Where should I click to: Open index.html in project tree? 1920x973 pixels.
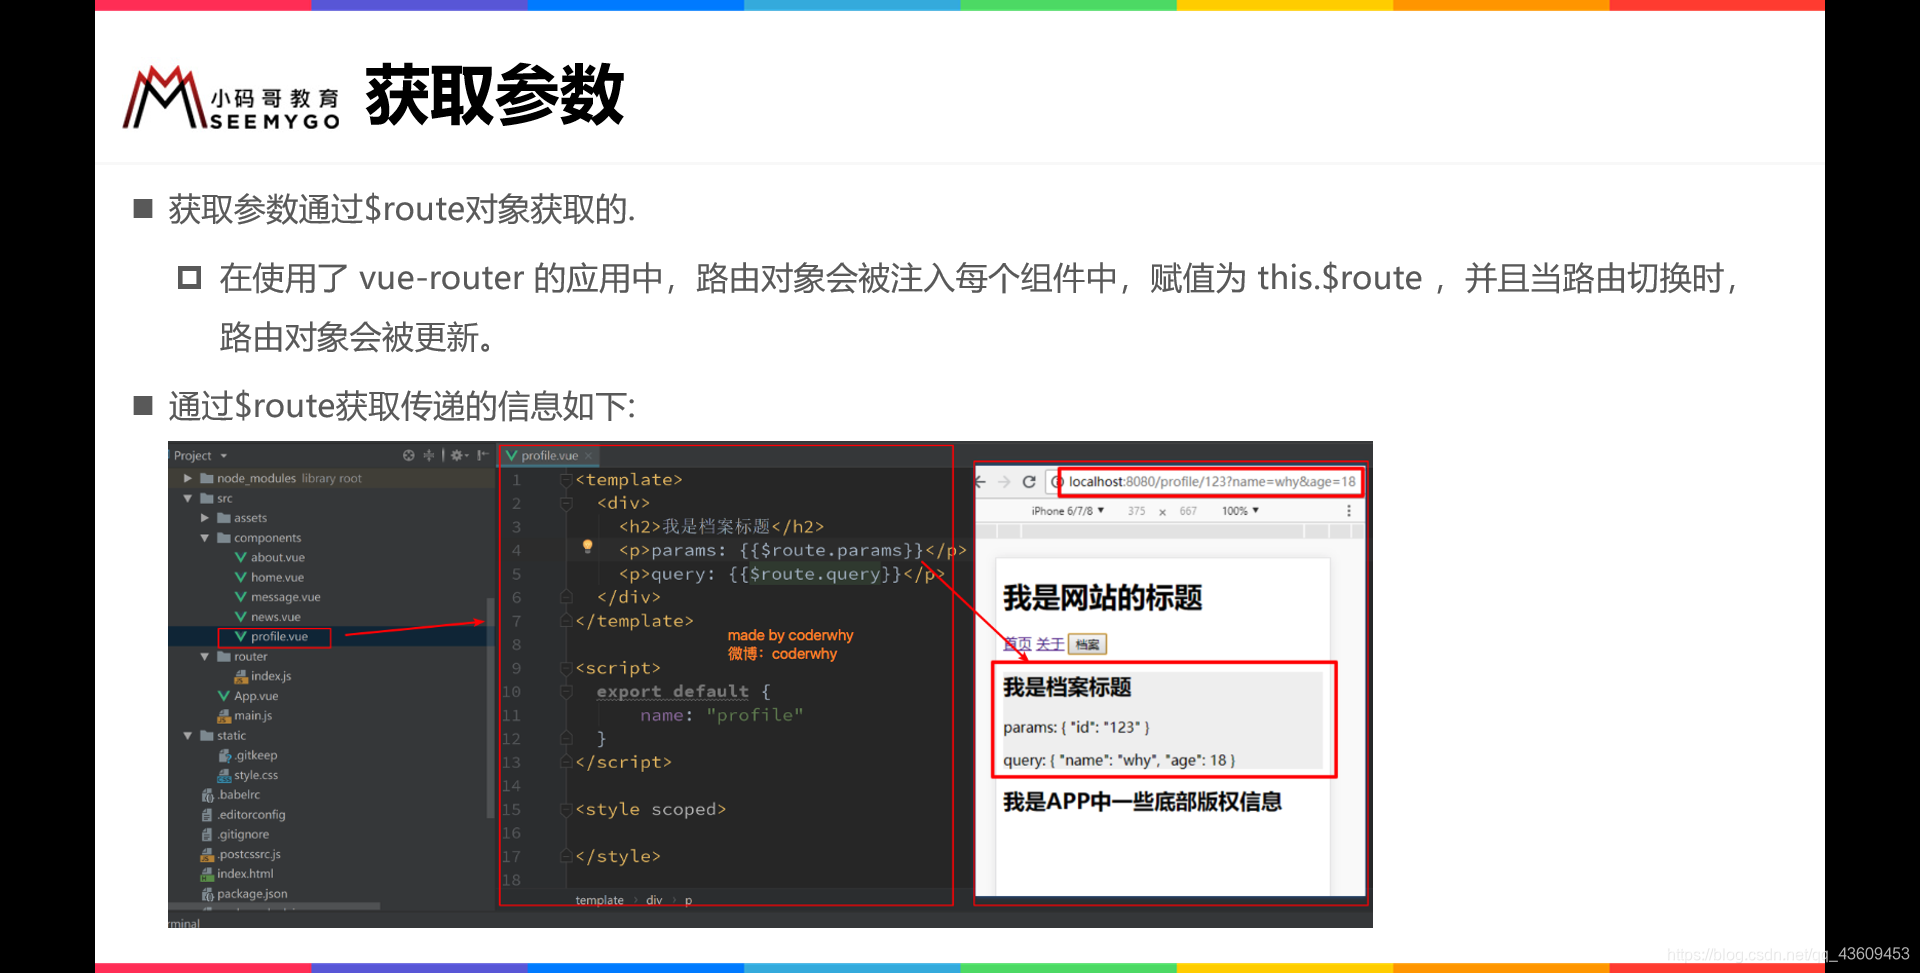[237, 874]
